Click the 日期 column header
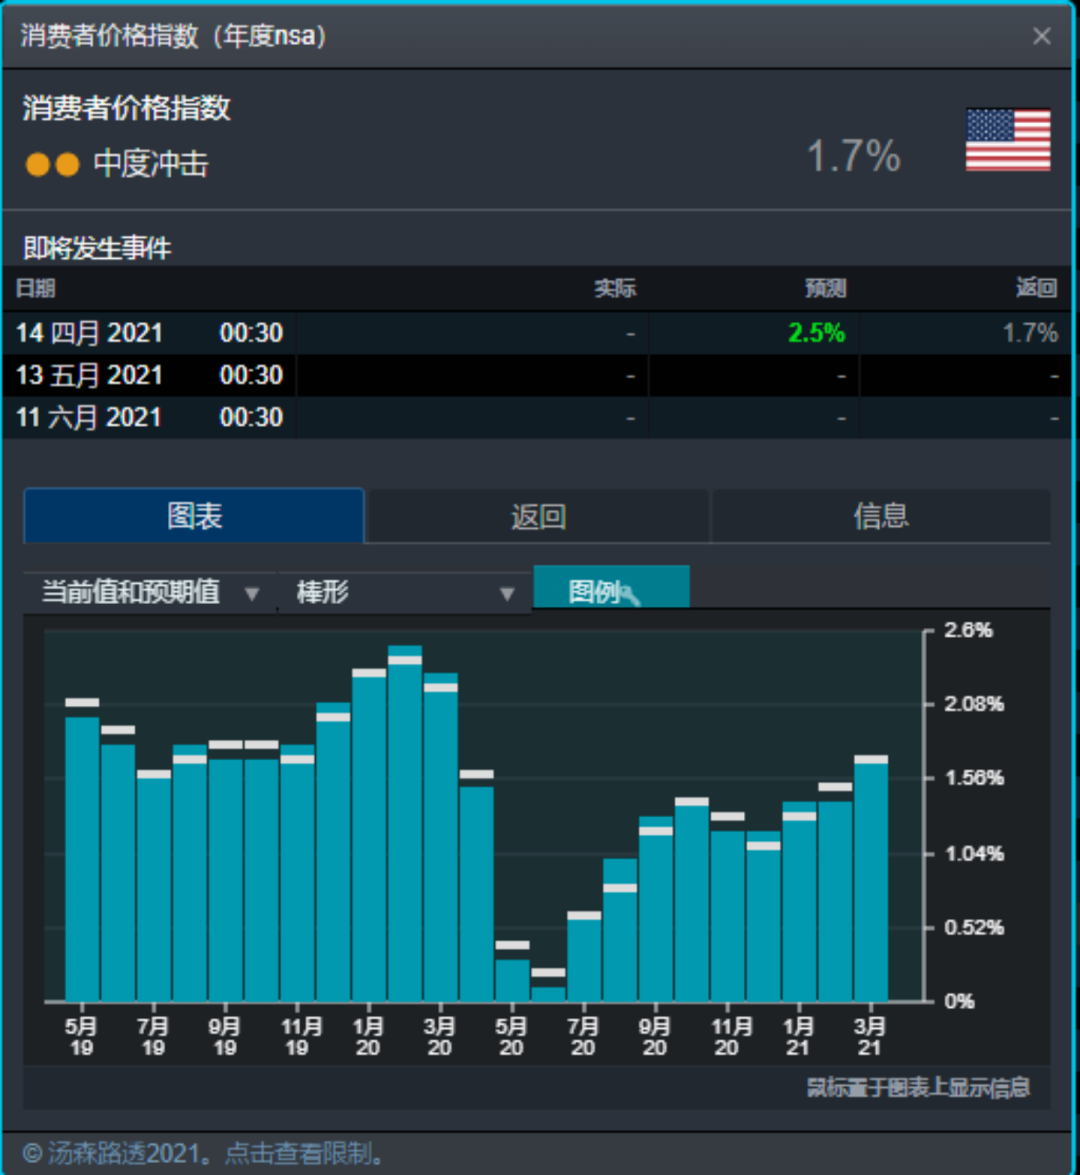The image size is (1080, 1175). (x=36, y=289)
